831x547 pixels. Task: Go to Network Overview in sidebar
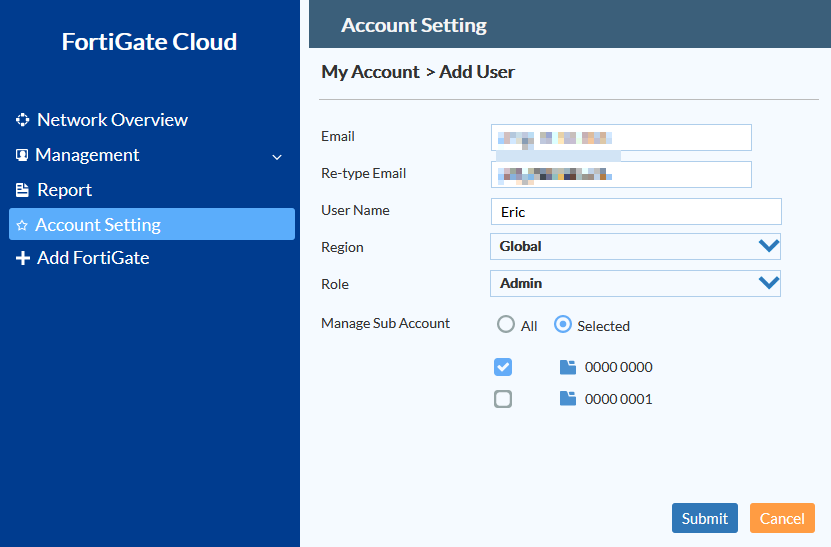click(112, 120)
